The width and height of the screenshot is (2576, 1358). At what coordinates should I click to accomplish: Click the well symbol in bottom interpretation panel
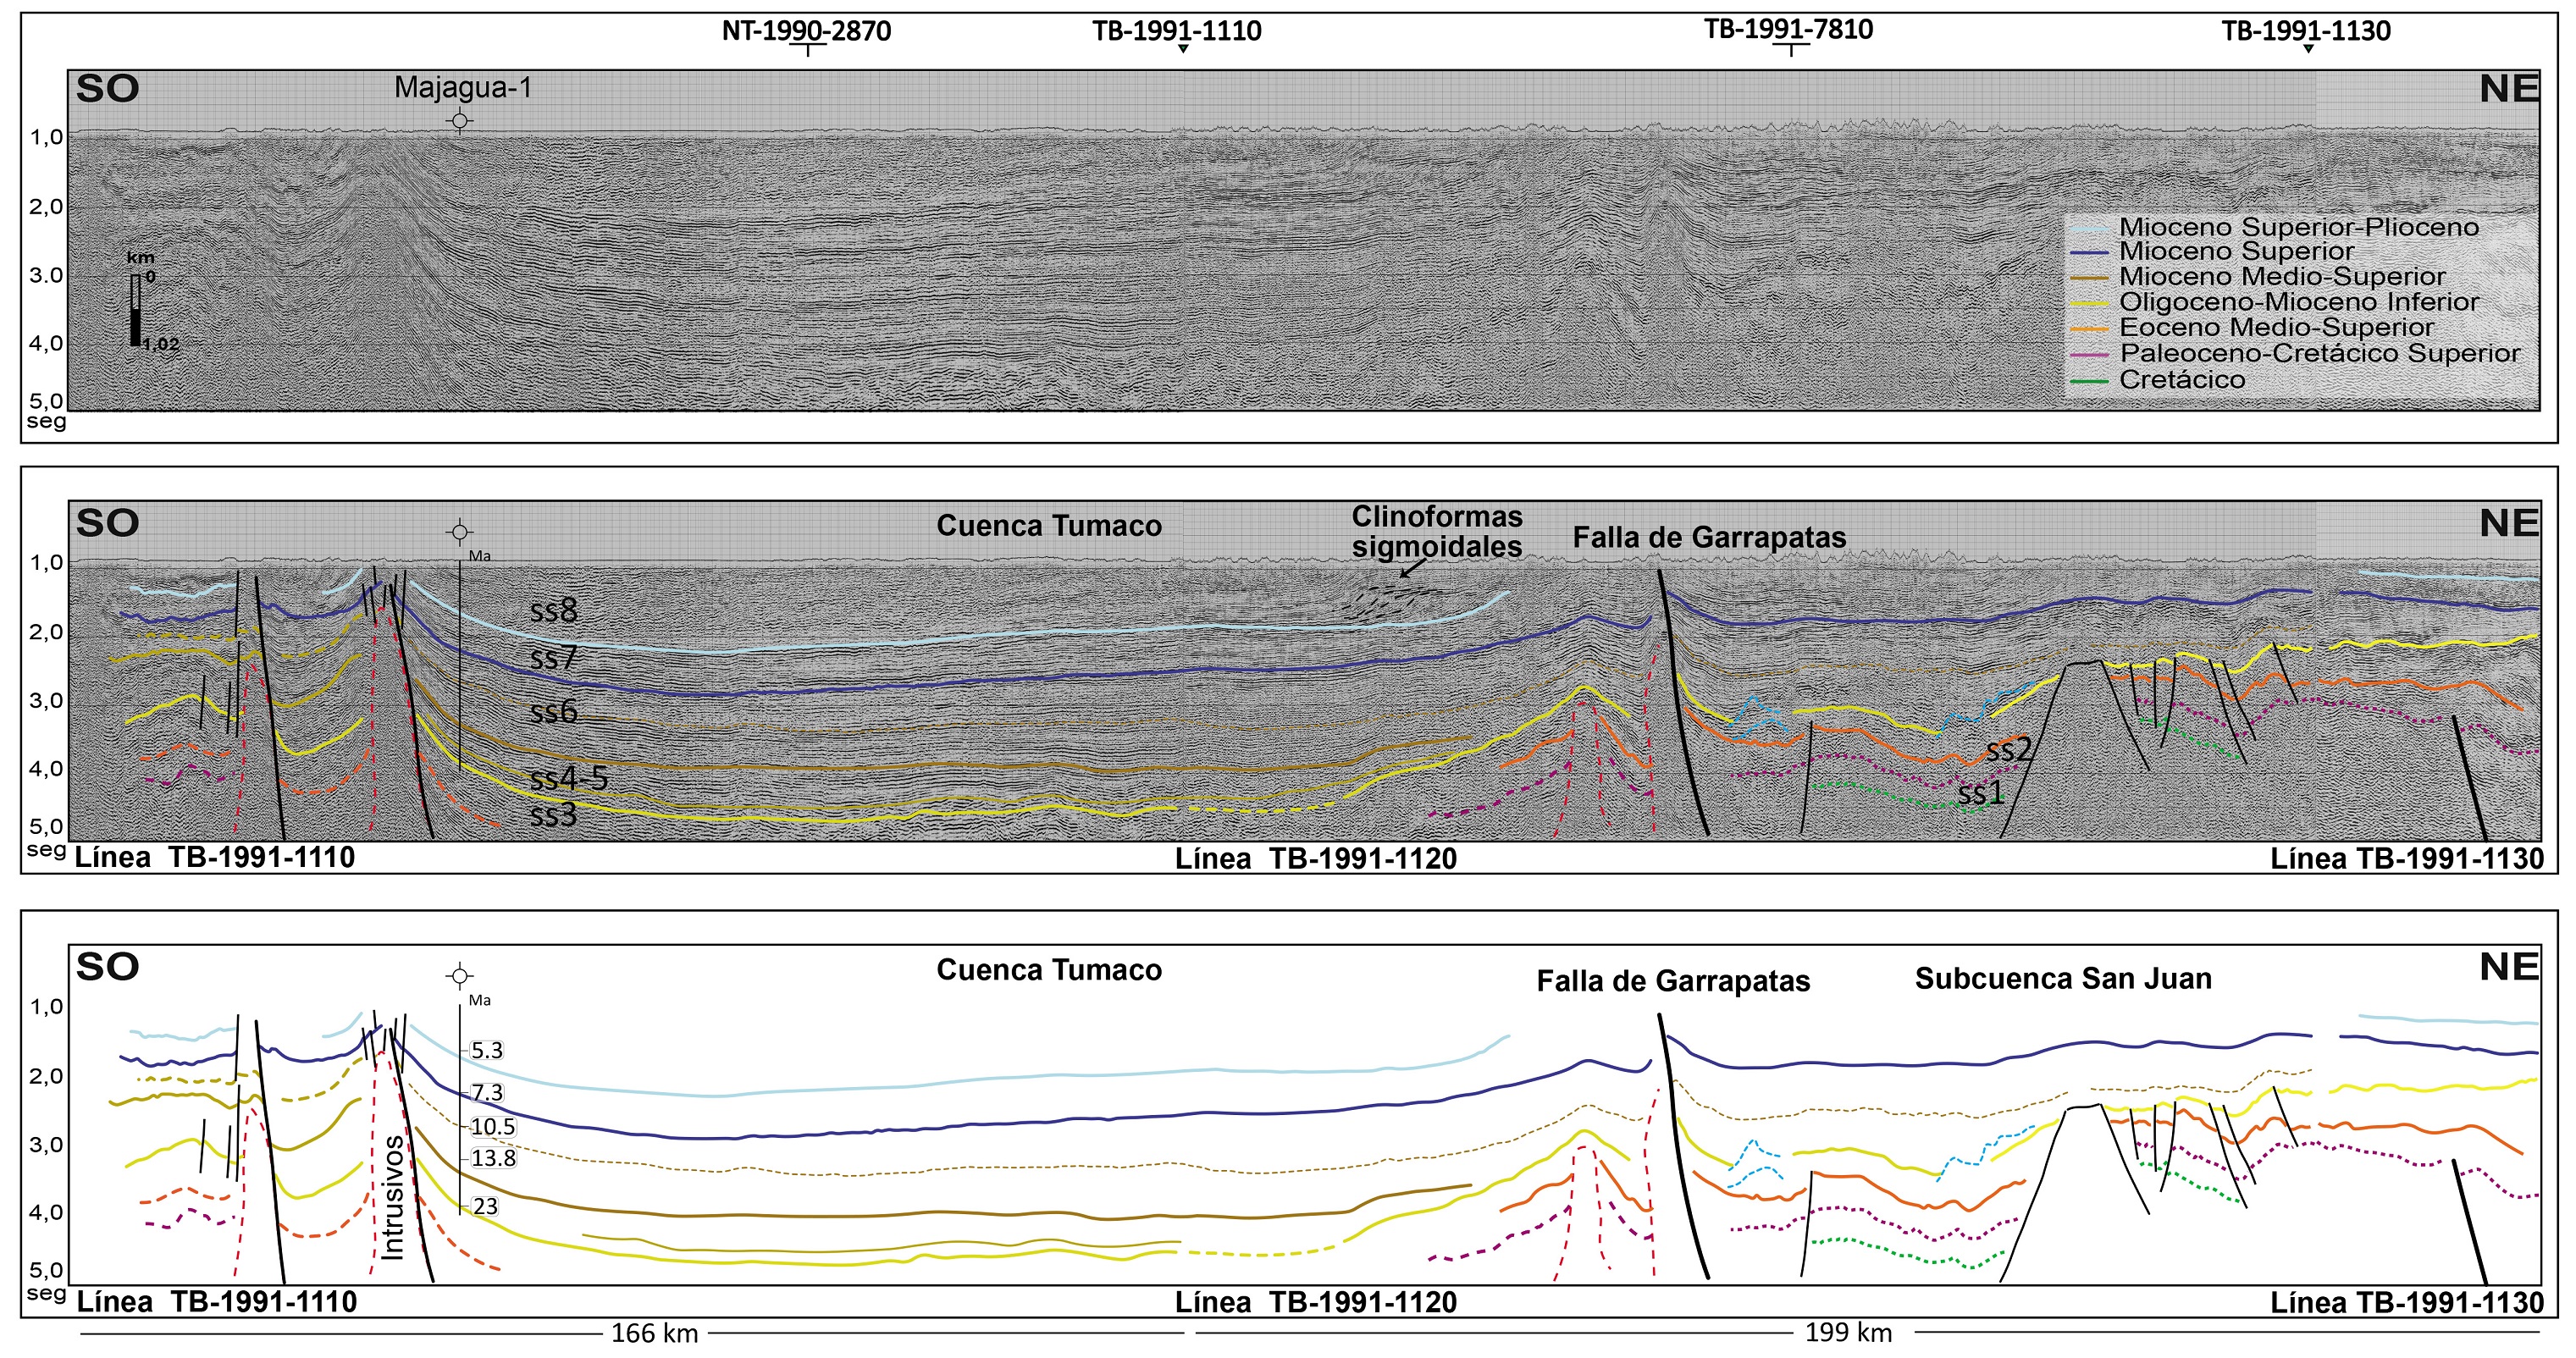click(459, 976)
